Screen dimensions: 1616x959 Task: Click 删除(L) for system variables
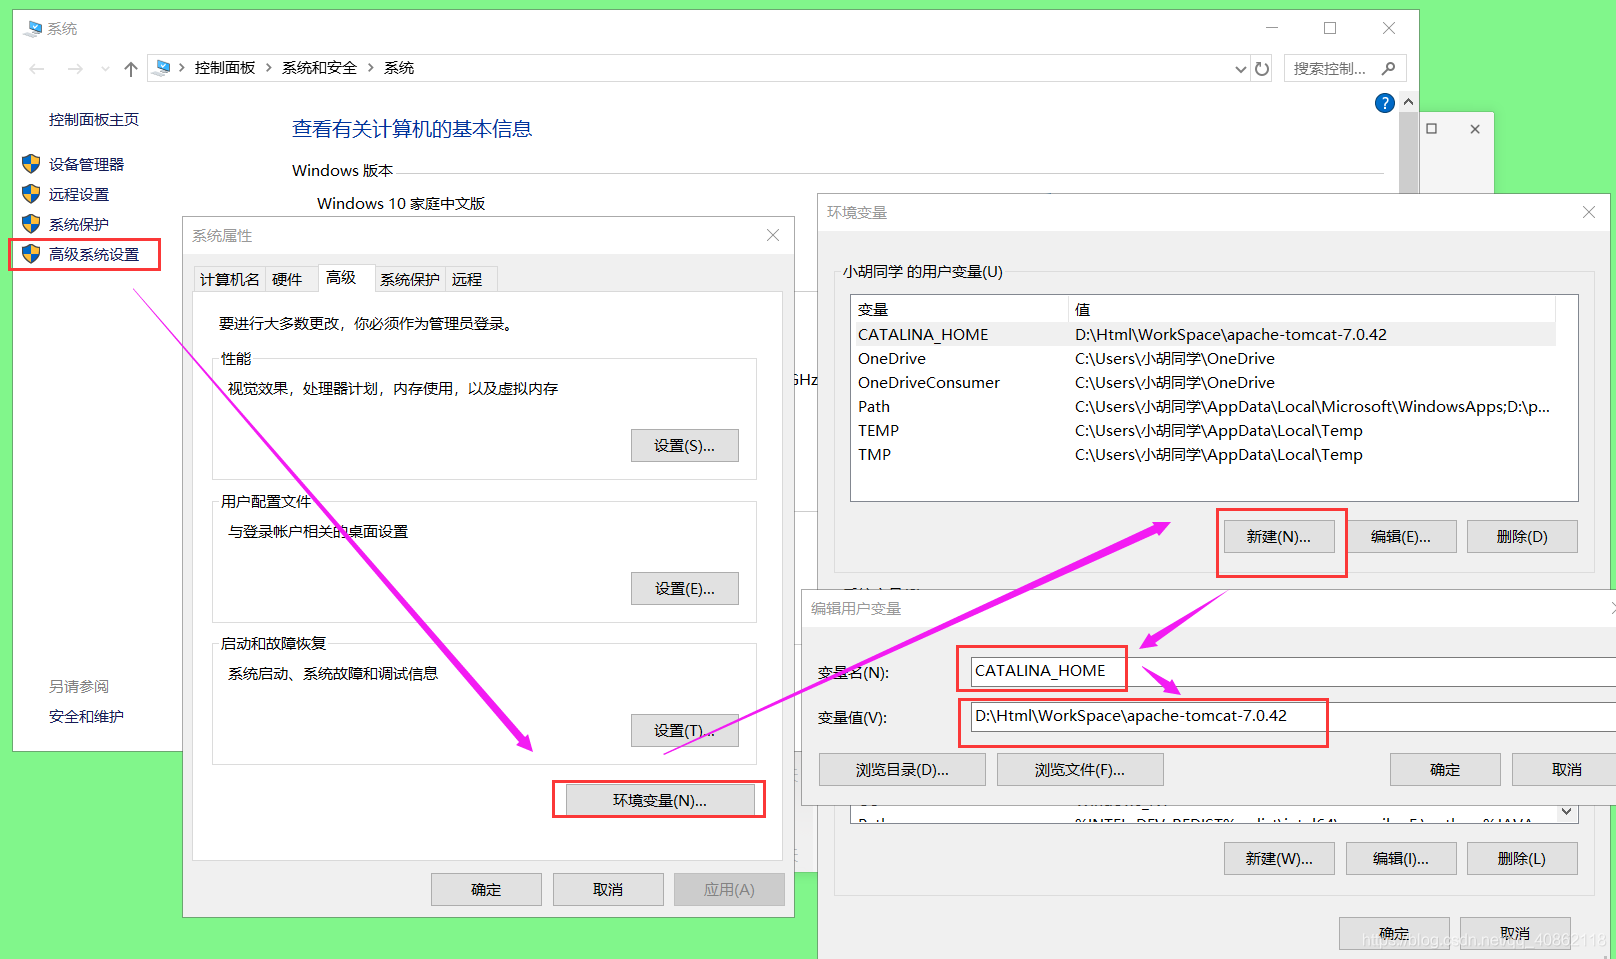point(1522,859)
